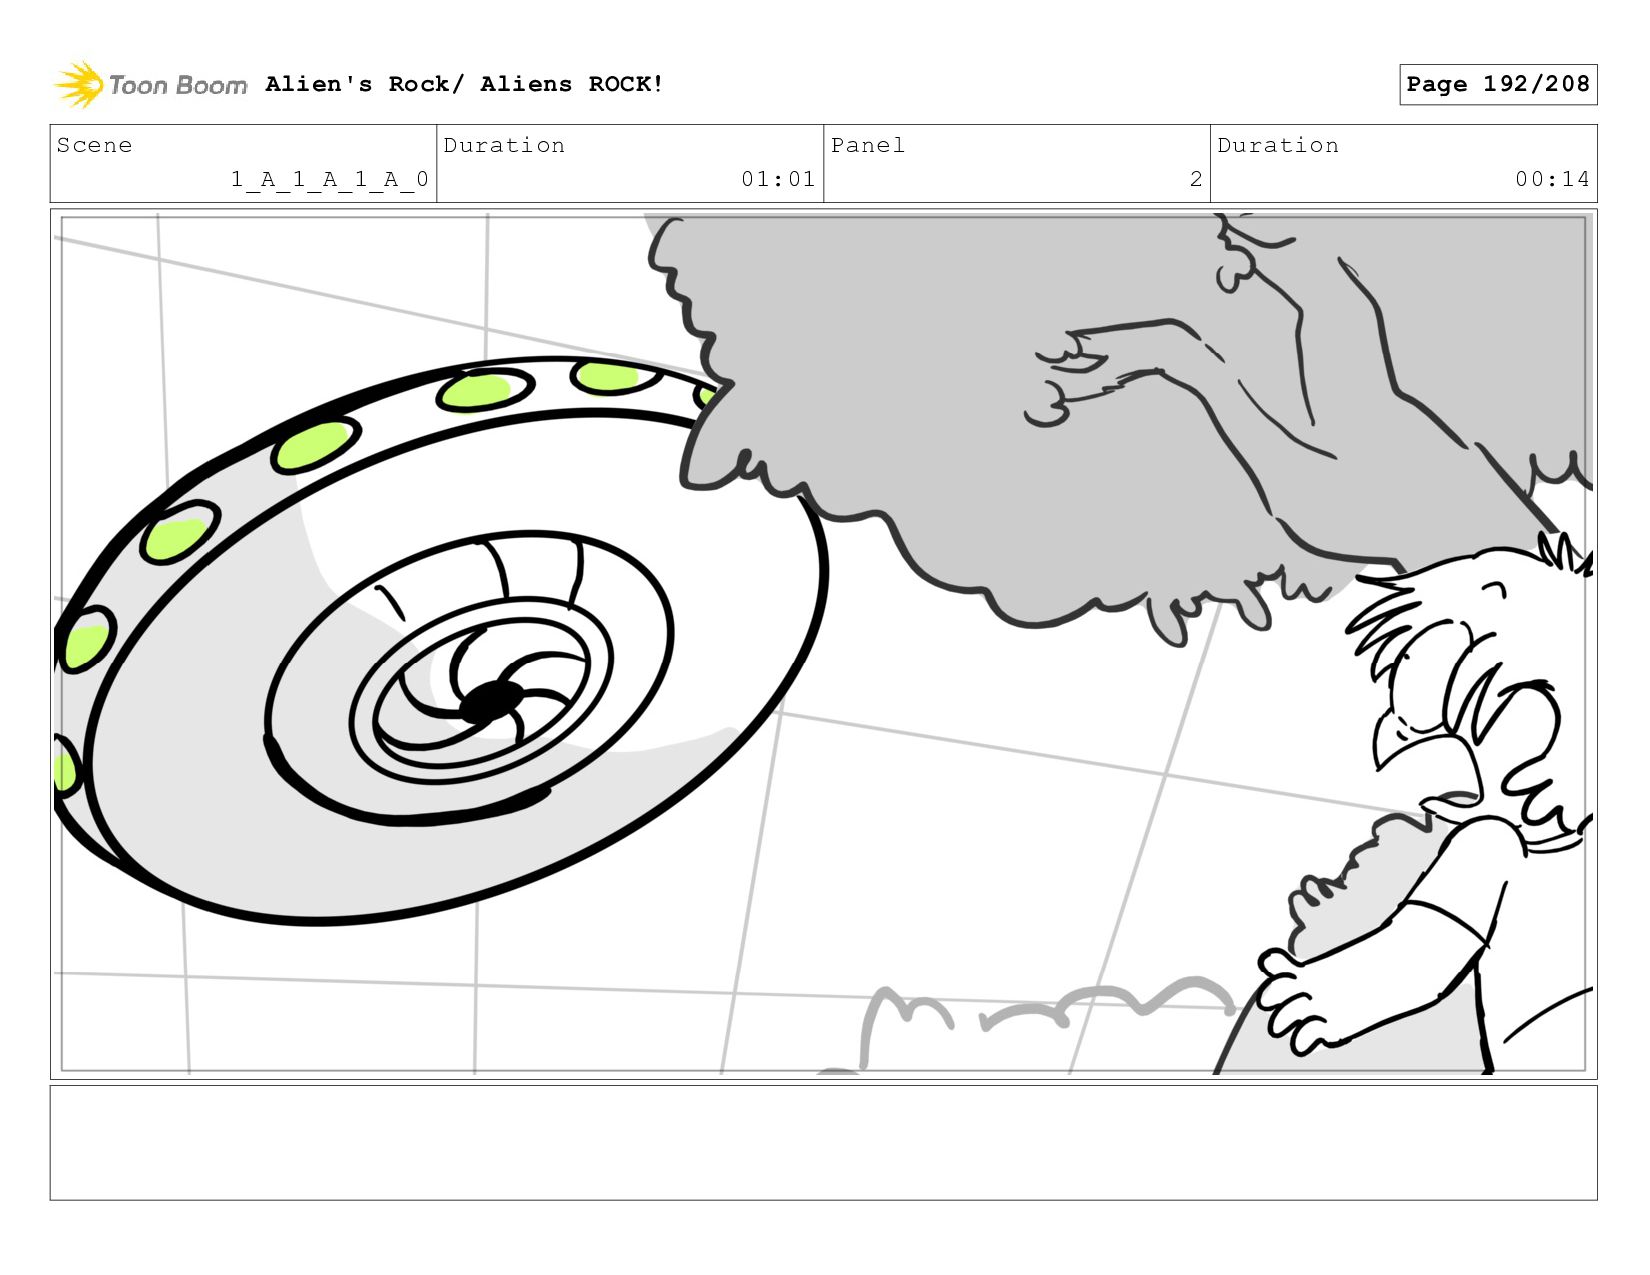Click the storyboard panel UFO drawing

coord(440,640)
